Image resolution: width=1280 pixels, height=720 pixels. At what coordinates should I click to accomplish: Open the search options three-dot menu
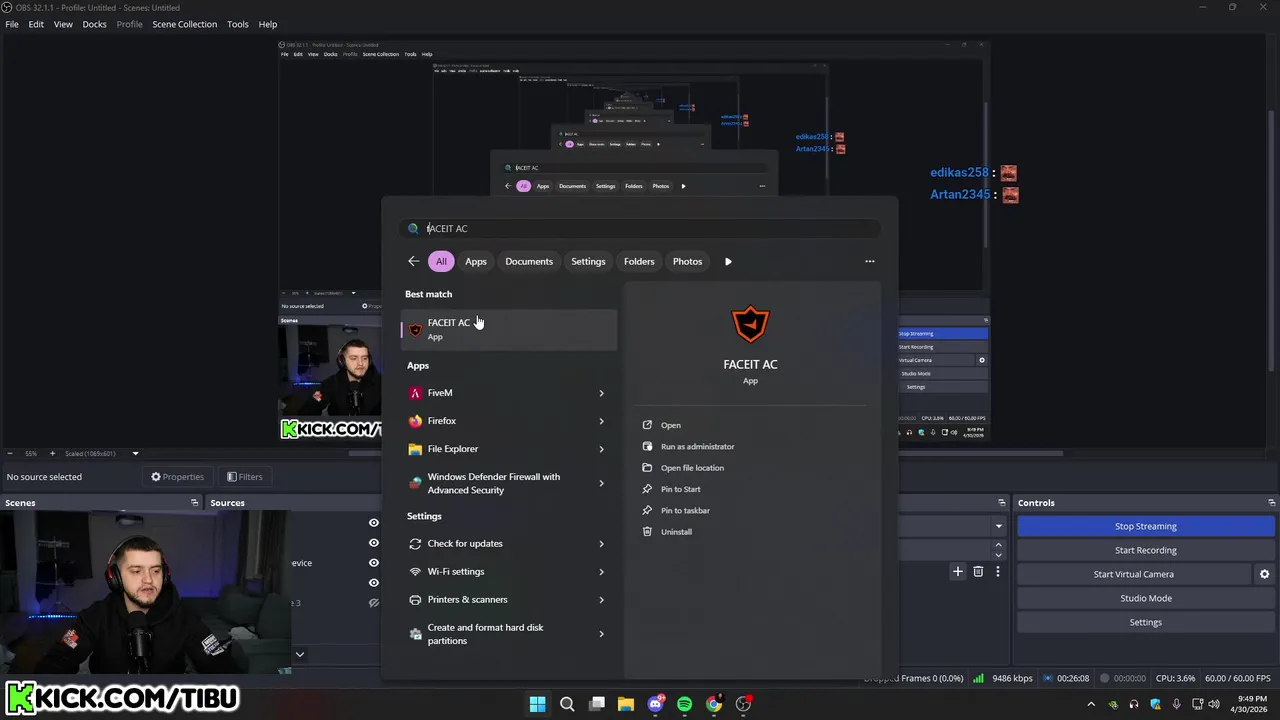[x=870, y=261]
